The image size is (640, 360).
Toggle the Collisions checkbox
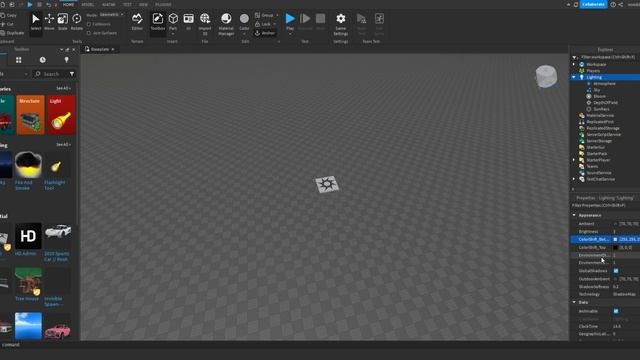pos(89,24)
